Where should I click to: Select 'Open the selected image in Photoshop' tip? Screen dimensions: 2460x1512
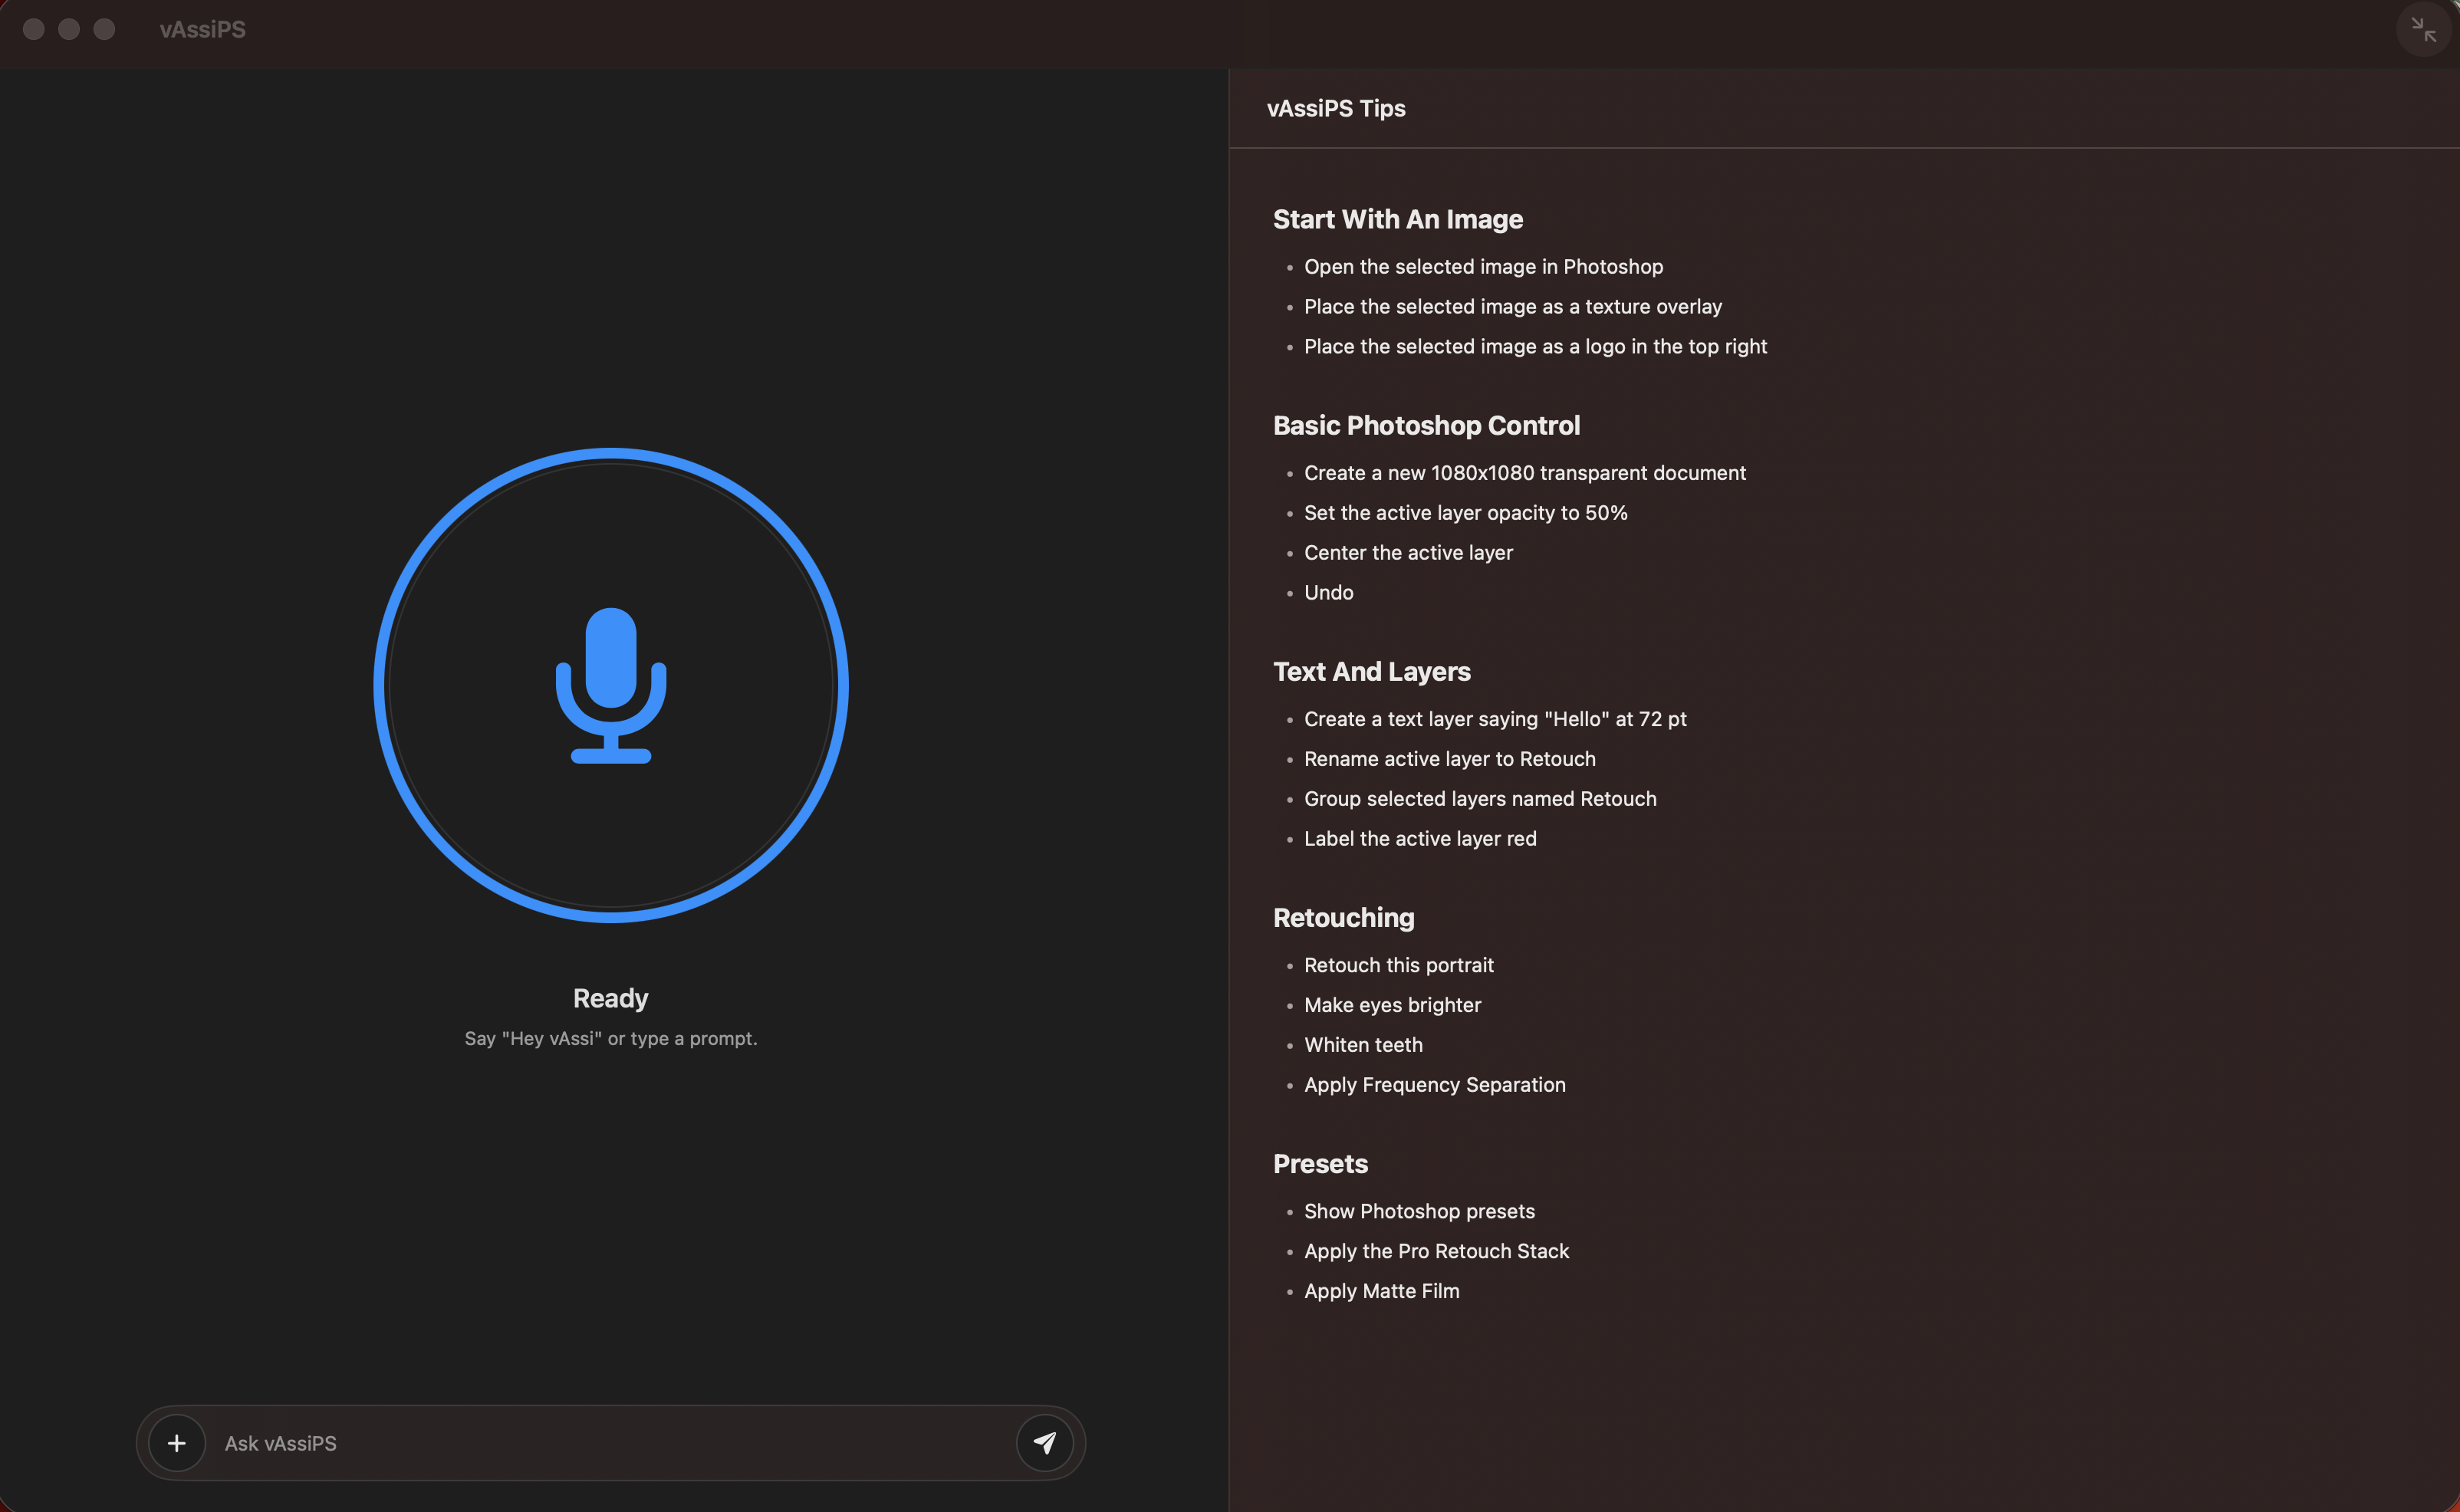[1483, 267]
